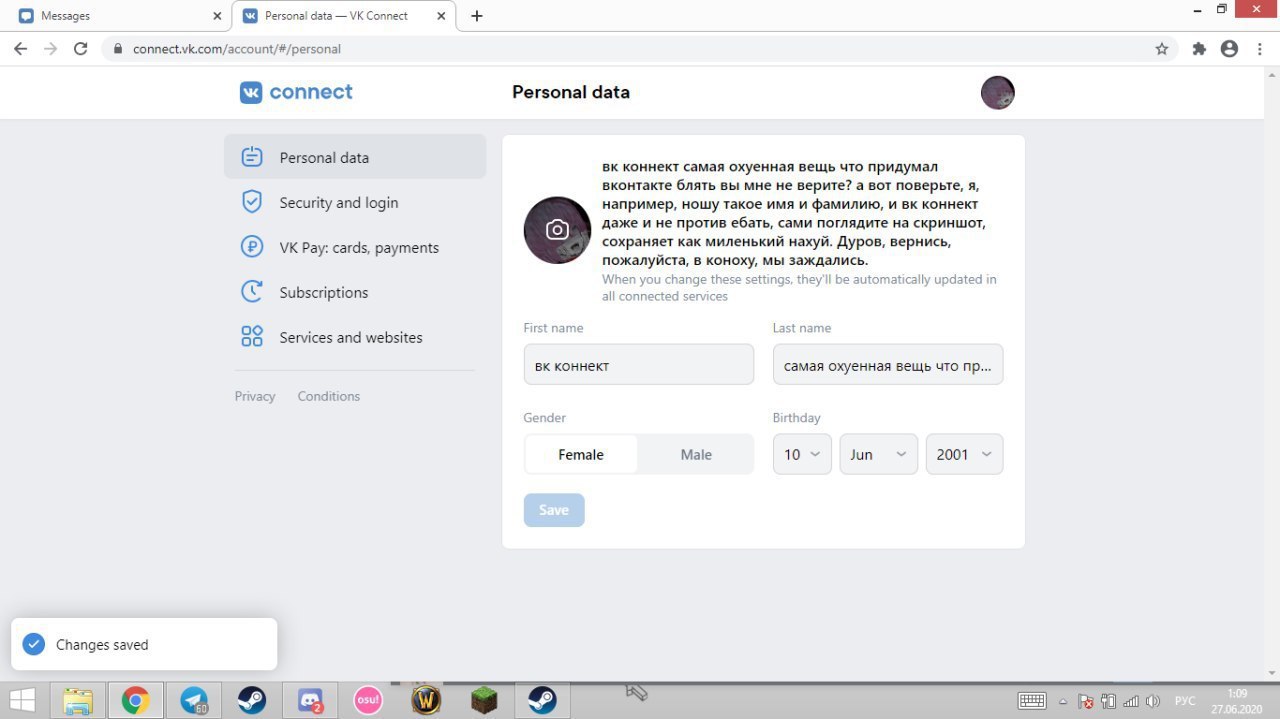Open Discord from the taskbar
This screenshot has width=1280, height=719.
(310, 700)
